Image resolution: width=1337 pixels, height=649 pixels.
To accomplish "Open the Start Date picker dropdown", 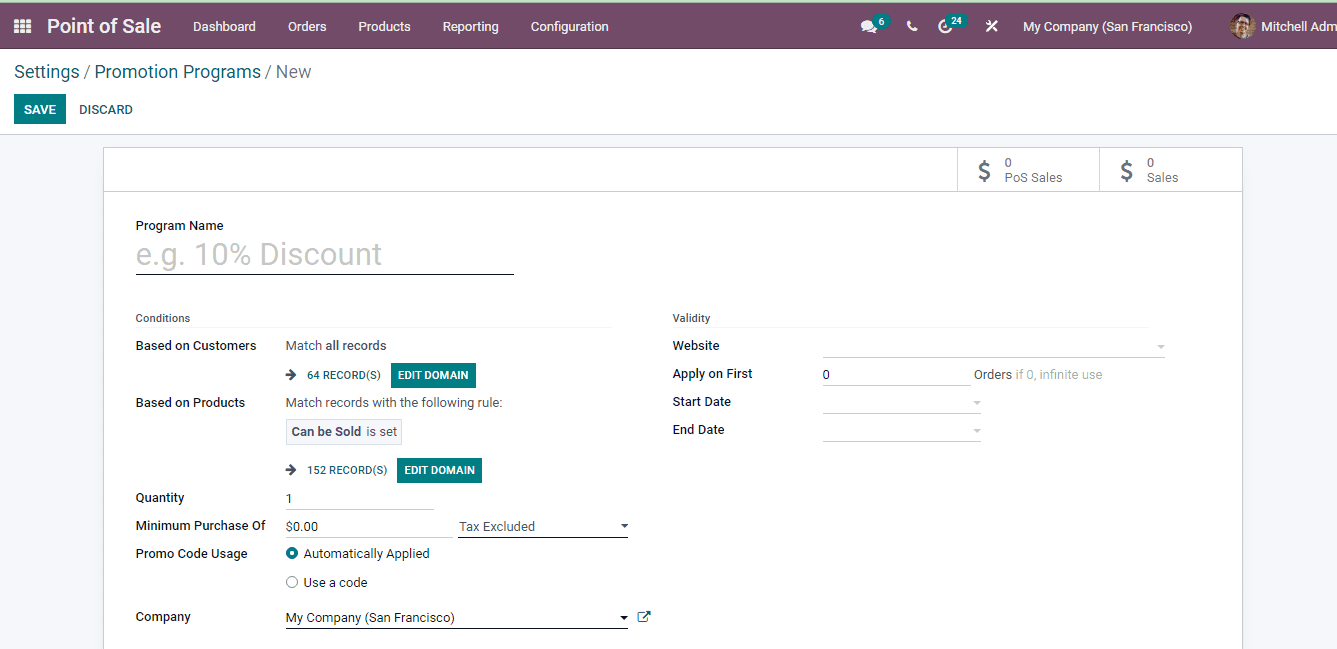I will click(x=975, y=401).
